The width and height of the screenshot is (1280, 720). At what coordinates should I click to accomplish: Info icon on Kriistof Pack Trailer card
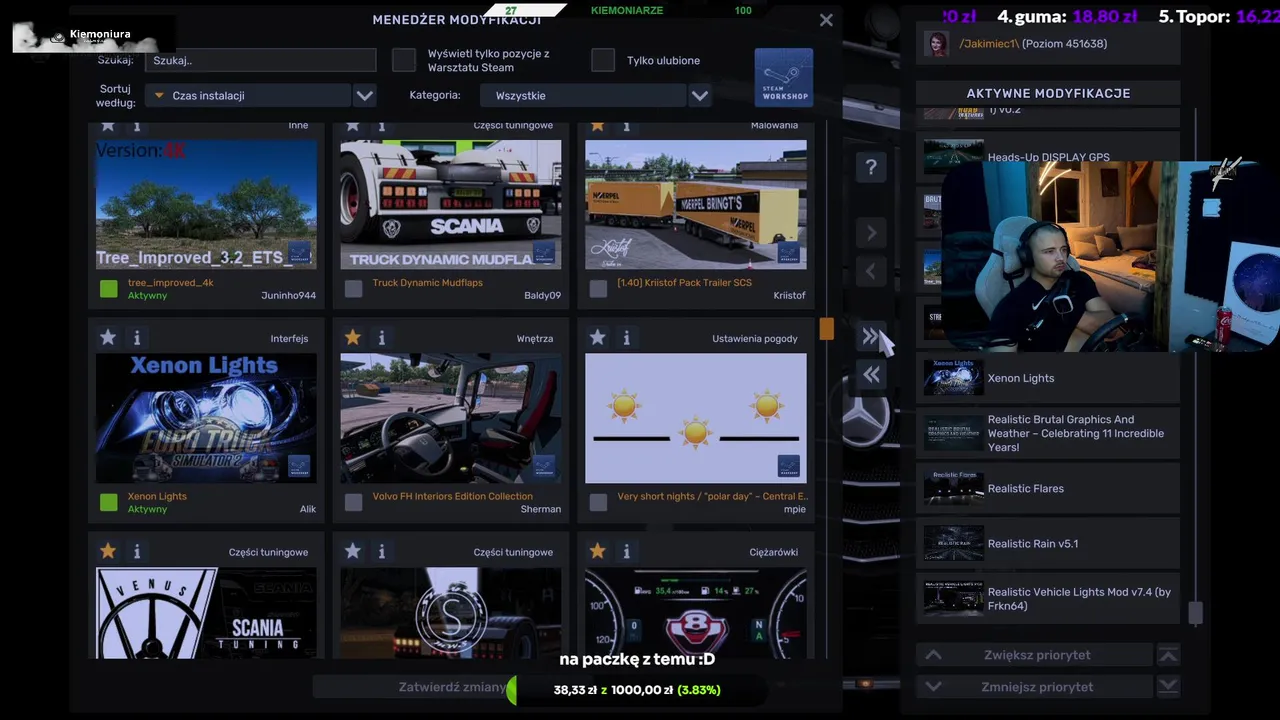(x=627, y=125)
